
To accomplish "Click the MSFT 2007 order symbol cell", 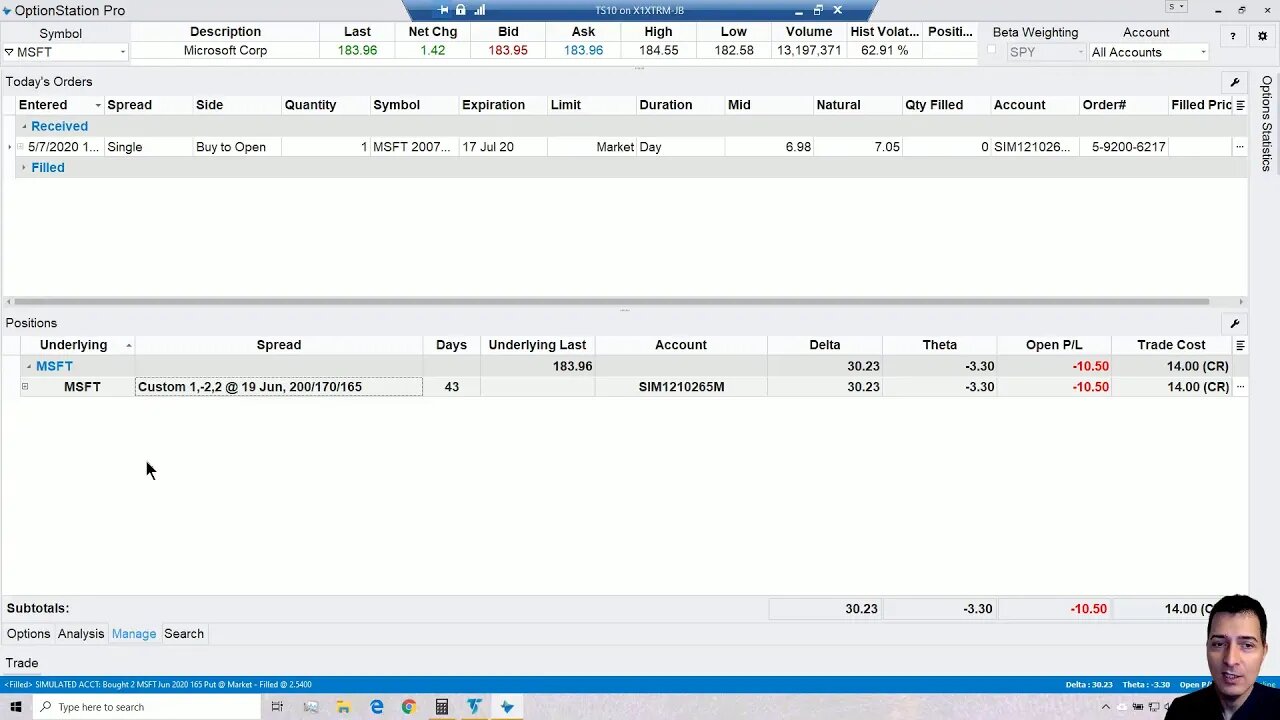I will pos(415,147).
